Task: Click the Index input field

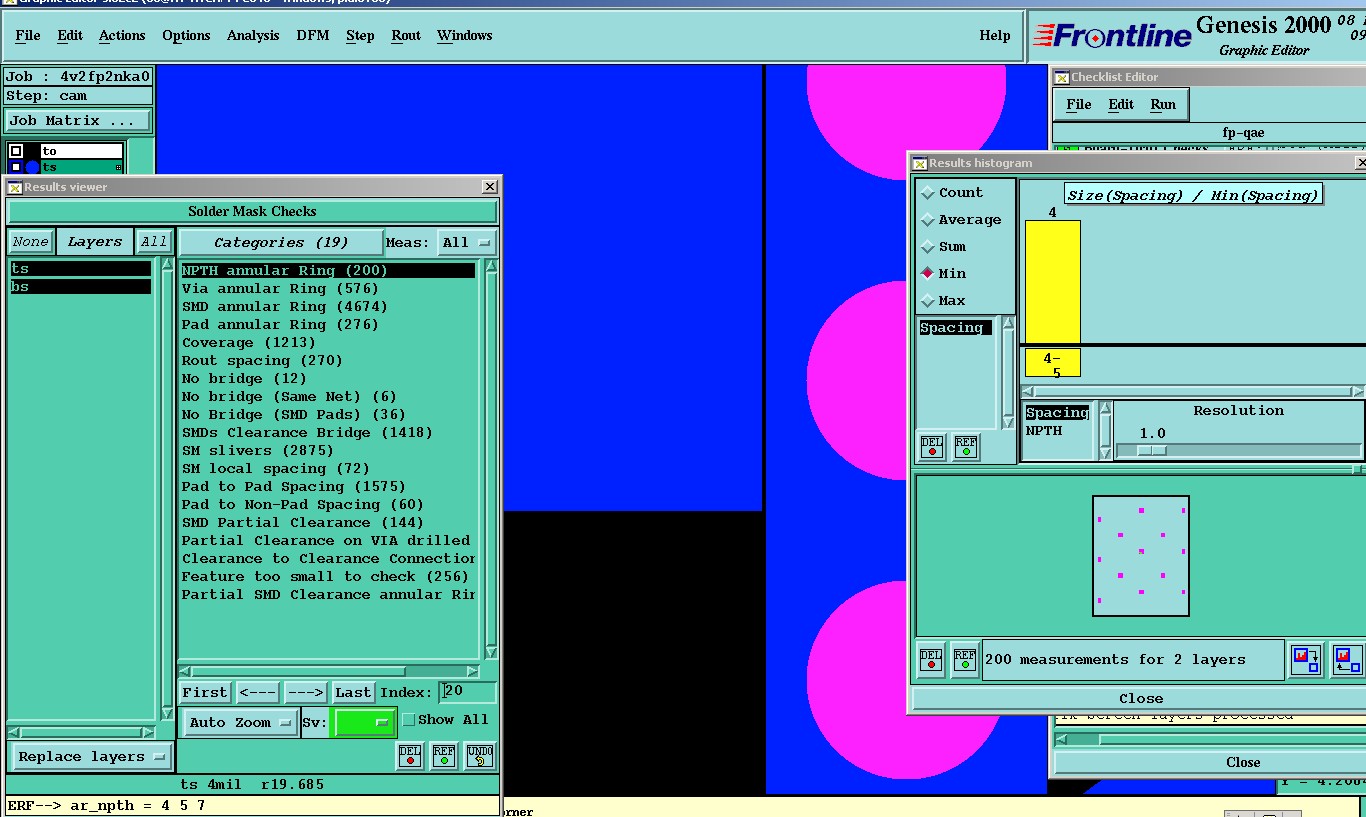Action: pos(468,692)
